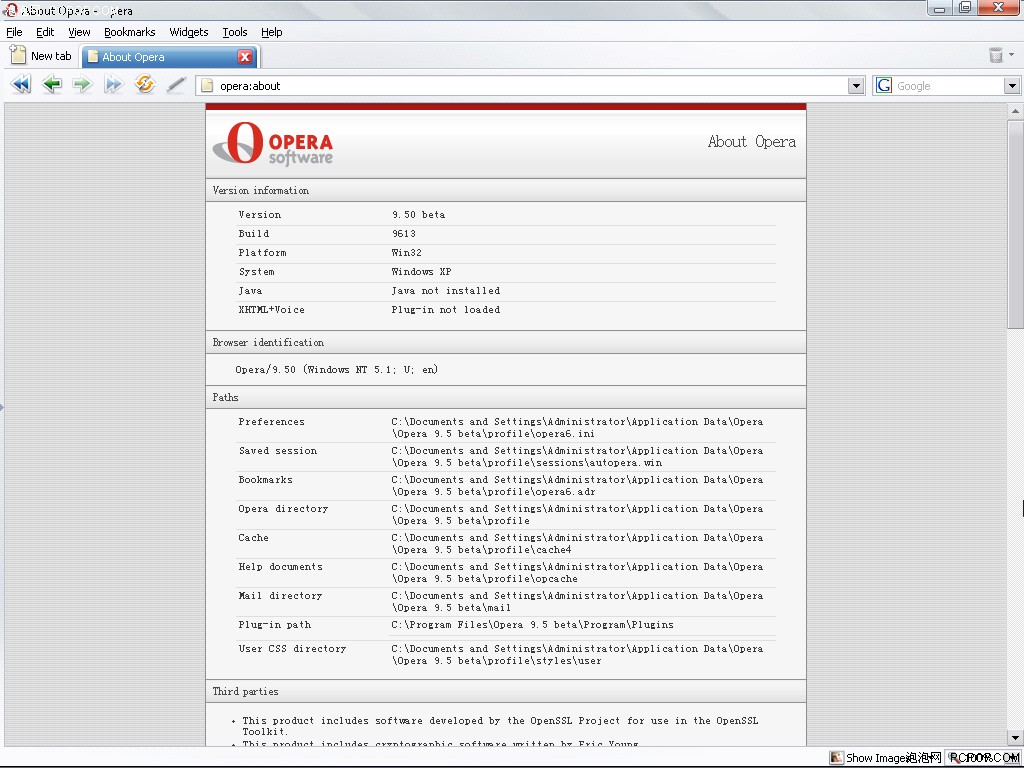This screenshot has width=1024, height=768.
Task: Click the Google search field
Action: click(x=948, y=86)
